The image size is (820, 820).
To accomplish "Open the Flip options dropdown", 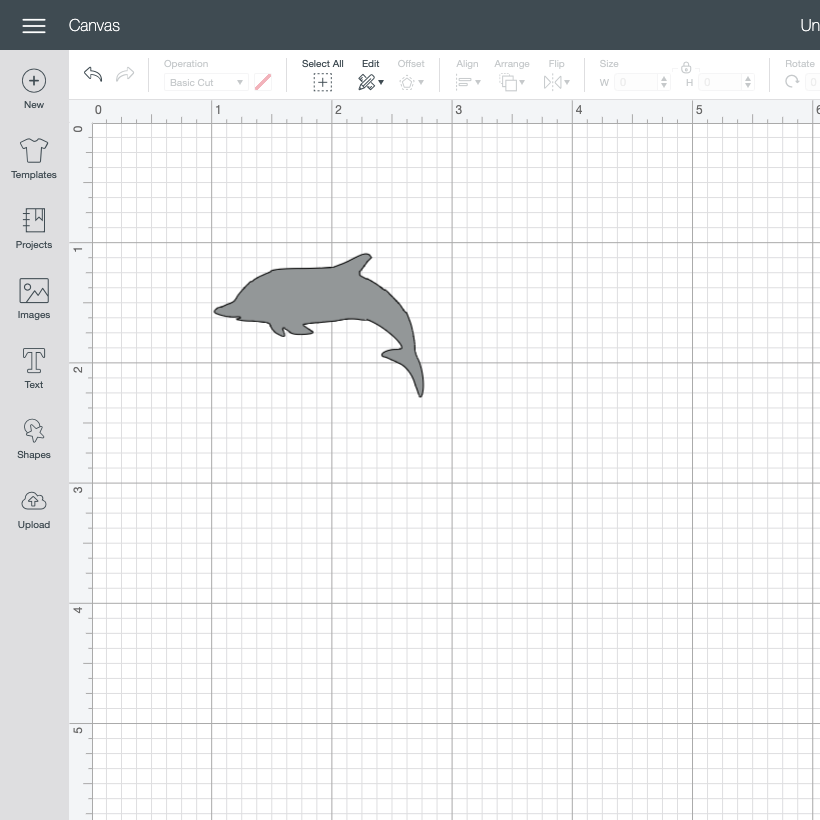I will (x=556, y=82).
